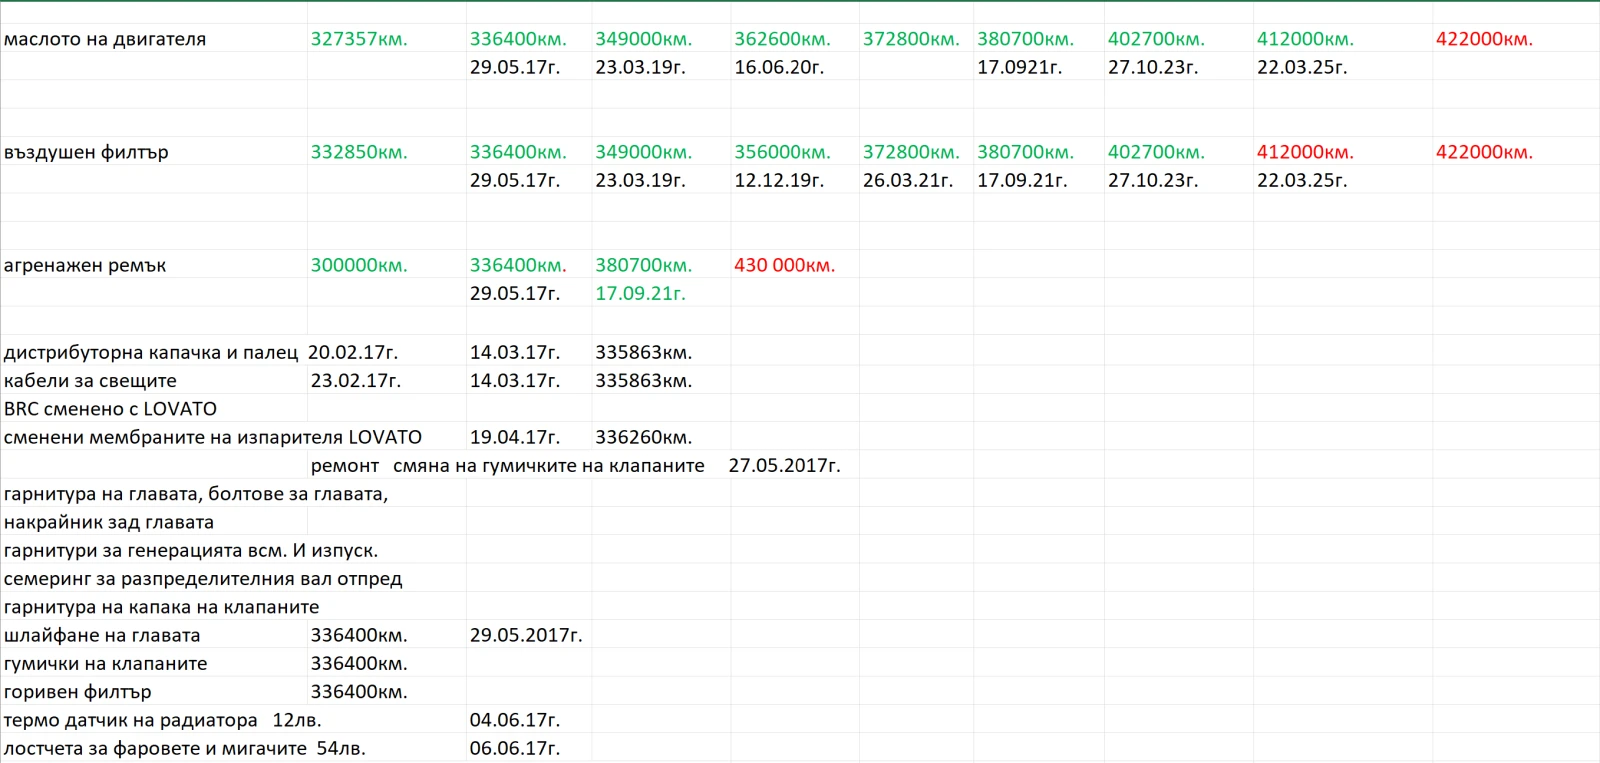The width and height of the screenshot is (1600, 763).
Task: Select the green 332850км. cell
Action: tap(359, 152)
